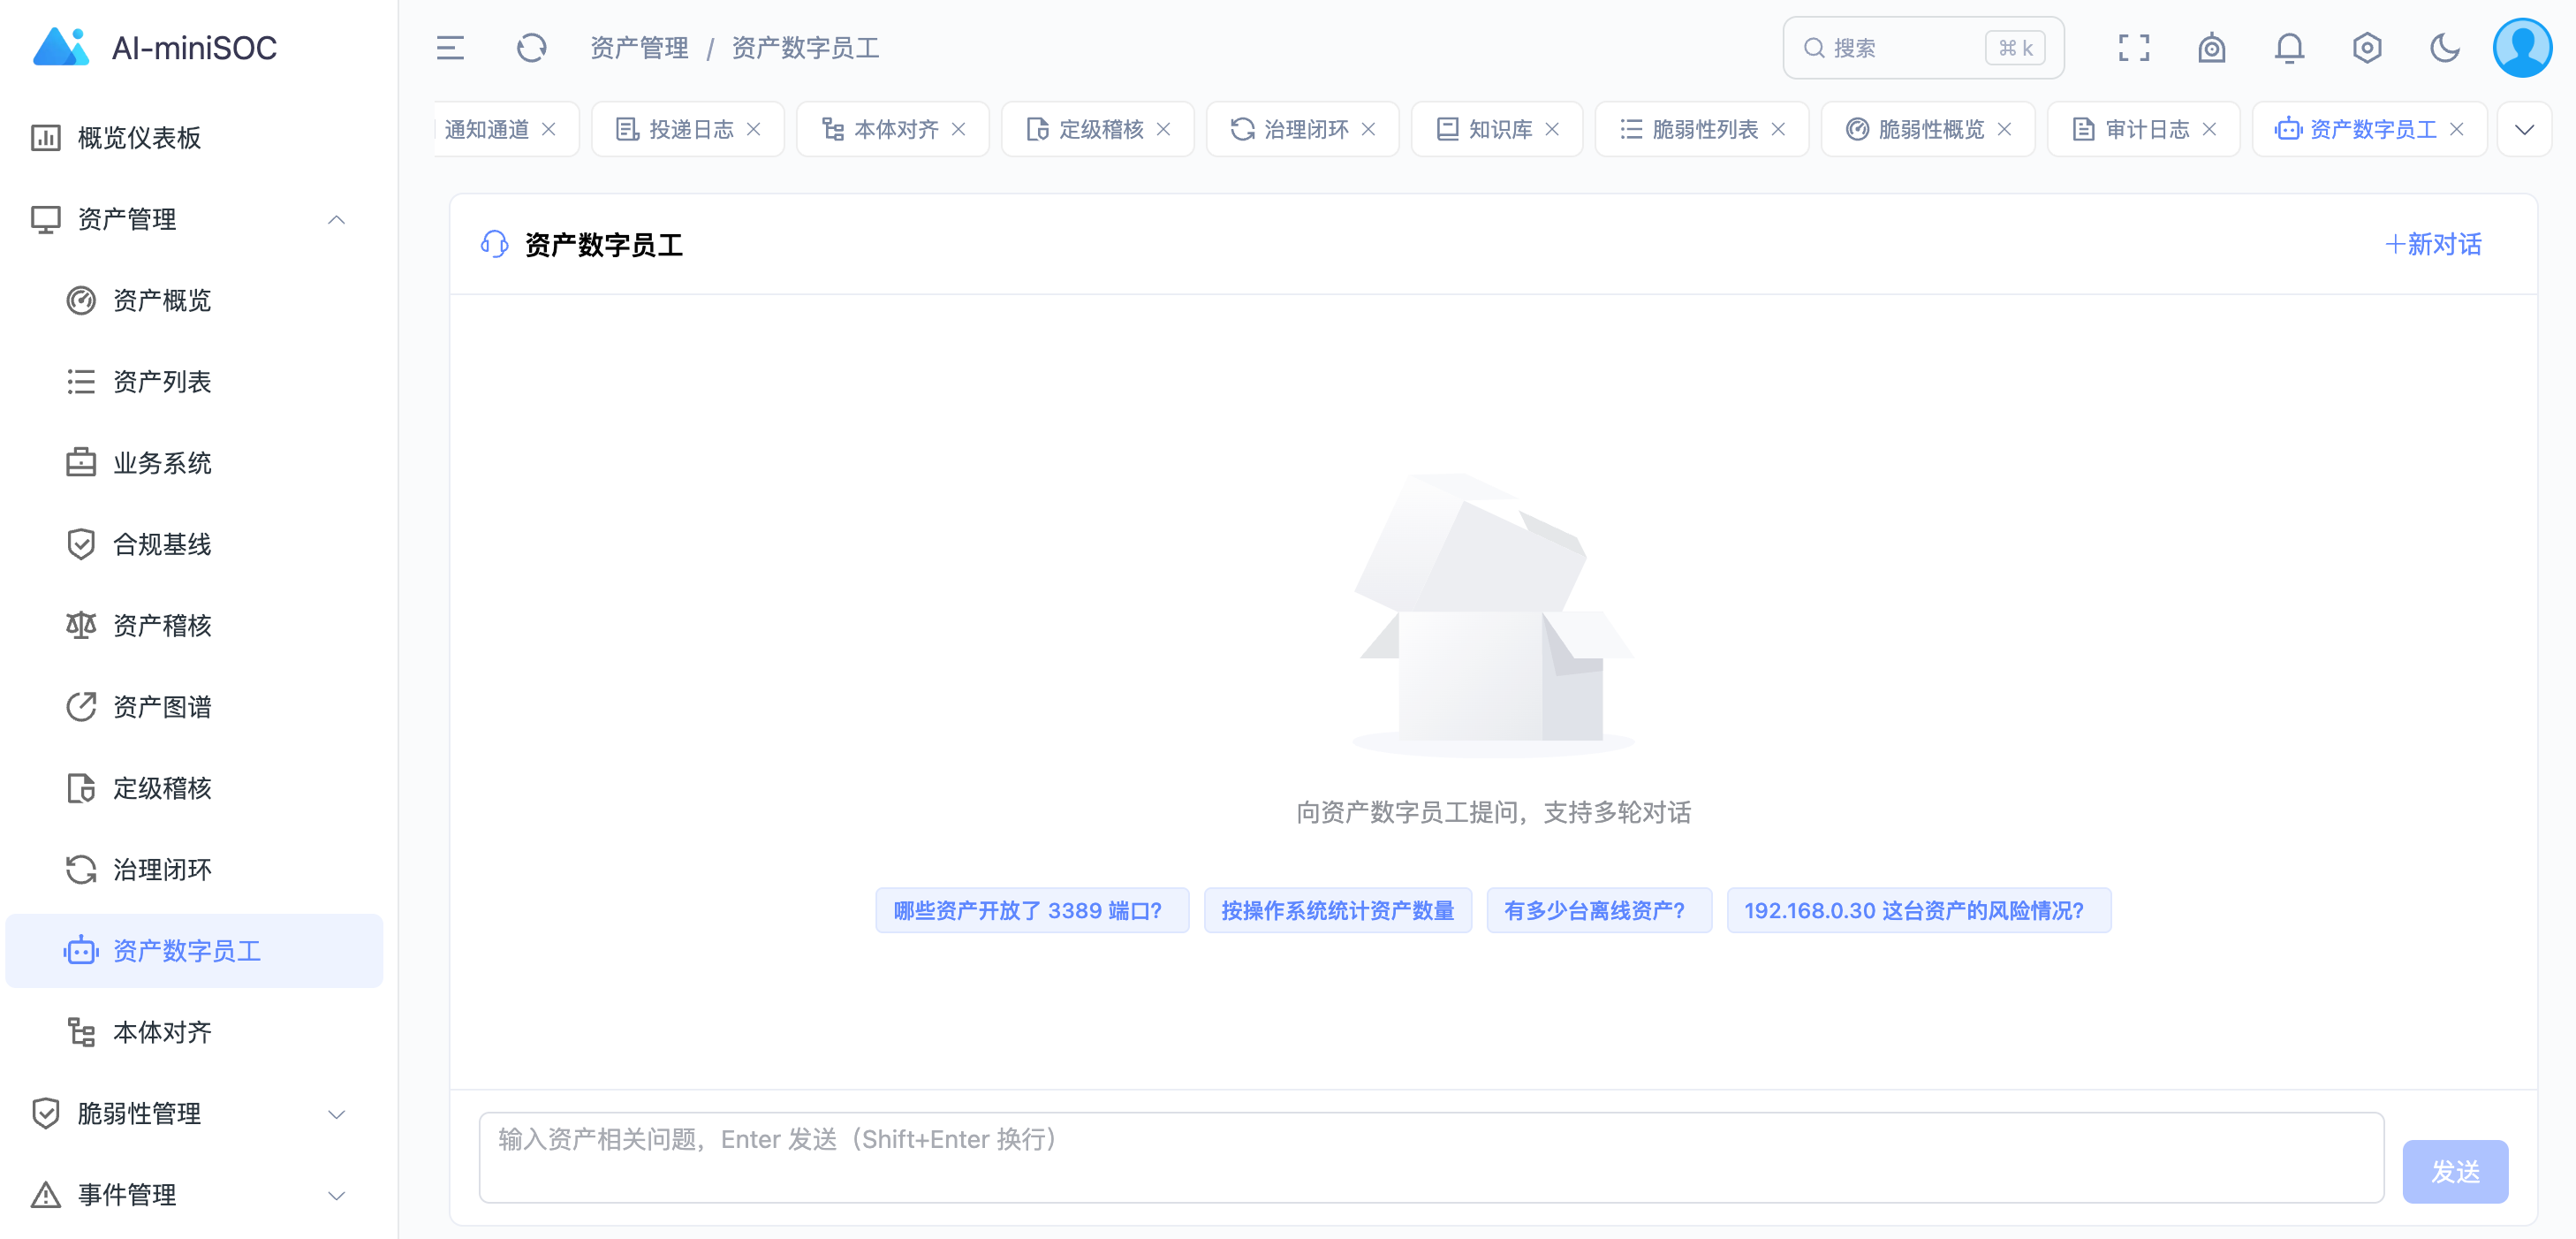This screenshot has width=2576, height=1239.
Task: Toggle dark mode with the moon icon
Action: [2444, 48]
